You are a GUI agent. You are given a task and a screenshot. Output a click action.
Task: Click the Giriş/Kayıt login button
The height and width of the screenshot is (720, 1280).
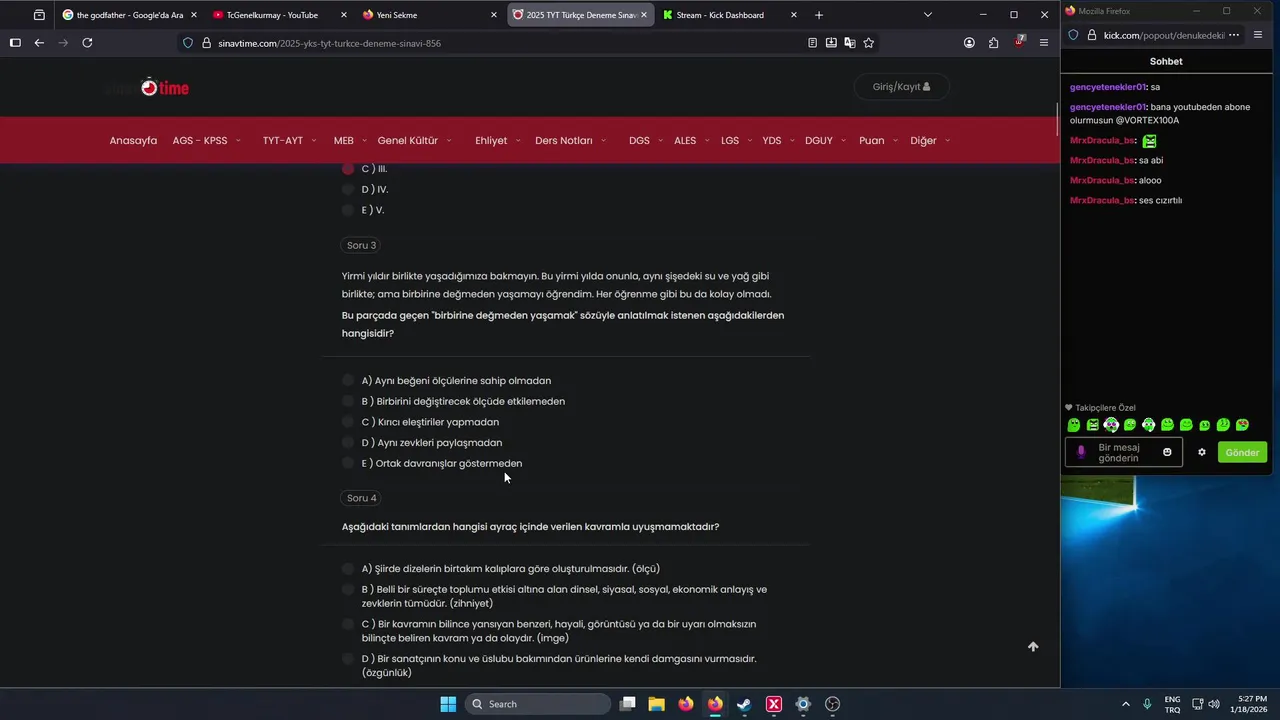pos(901,87)
